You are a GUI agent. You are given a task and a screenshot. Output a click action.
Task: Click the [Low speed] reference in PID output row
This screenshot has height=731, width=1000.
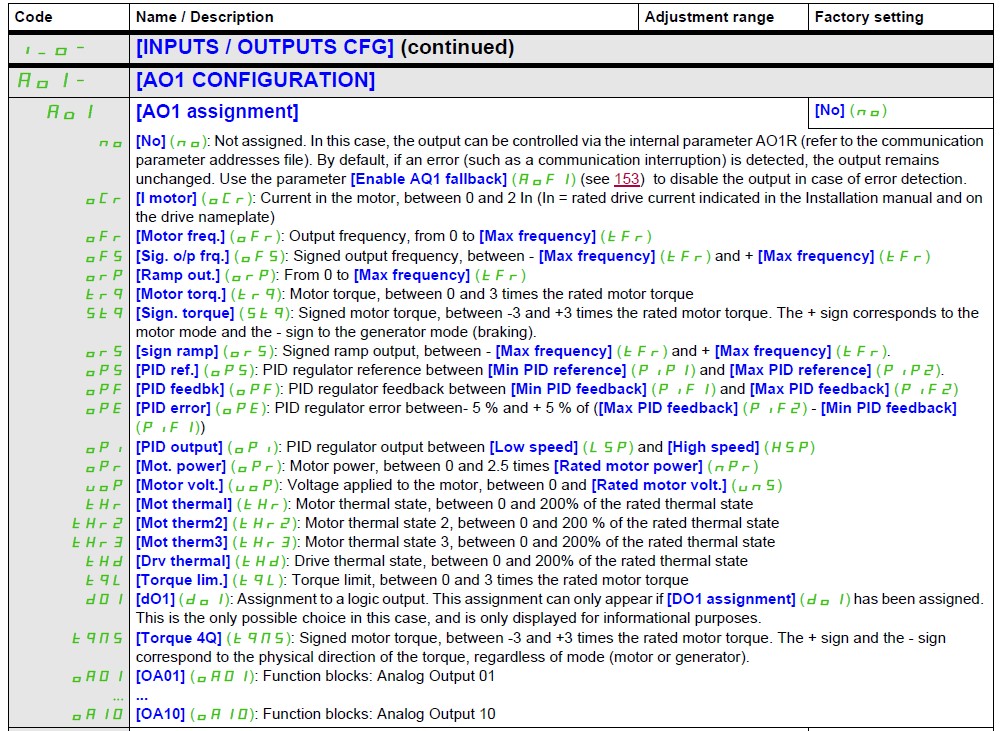click(x=533, y=448)
